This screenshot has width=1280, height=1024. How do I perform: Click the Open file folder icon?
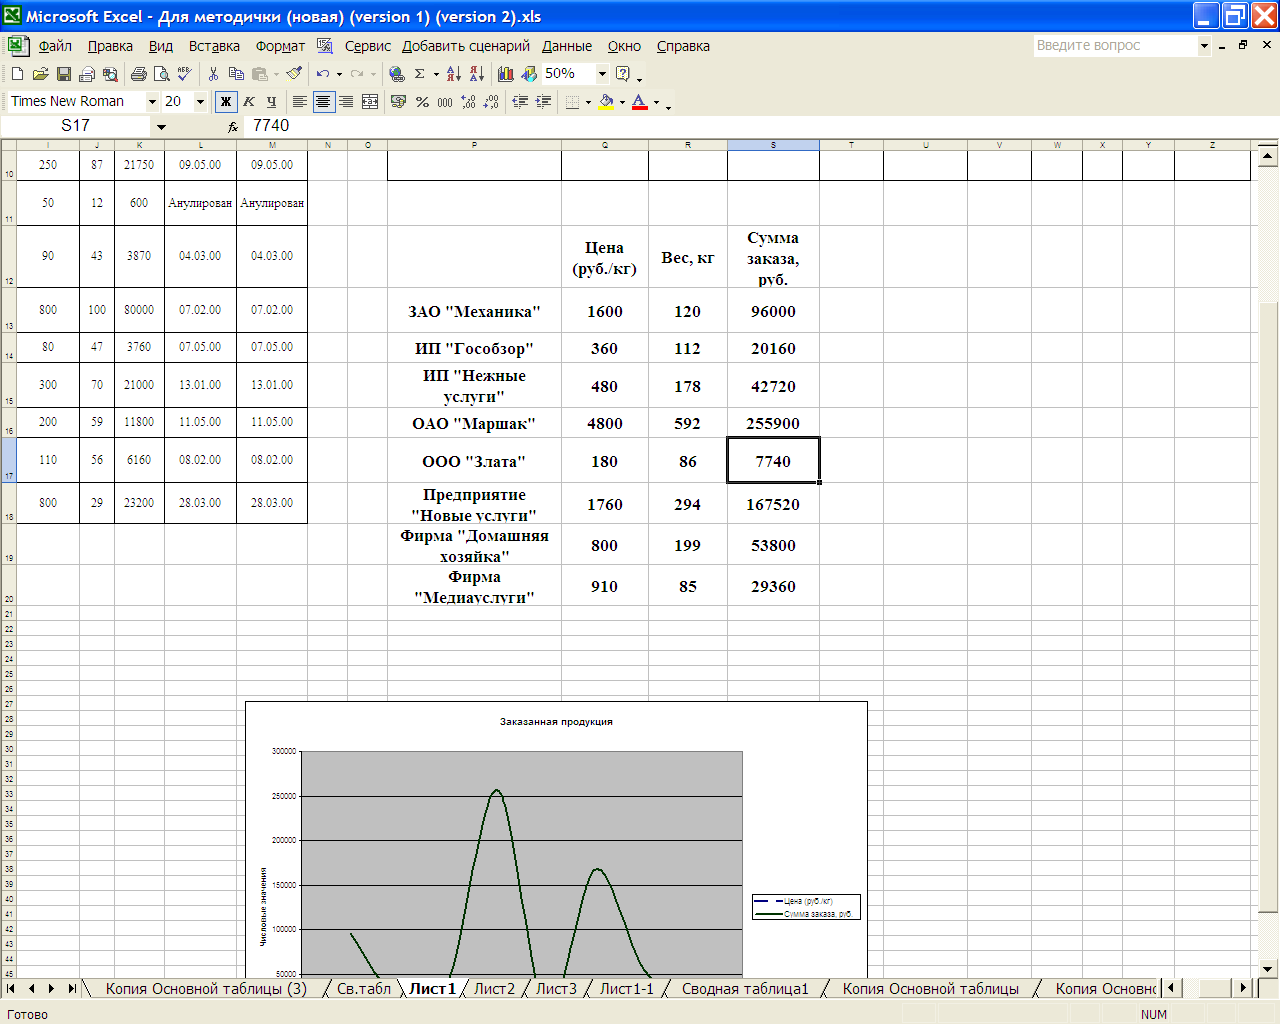40,74
